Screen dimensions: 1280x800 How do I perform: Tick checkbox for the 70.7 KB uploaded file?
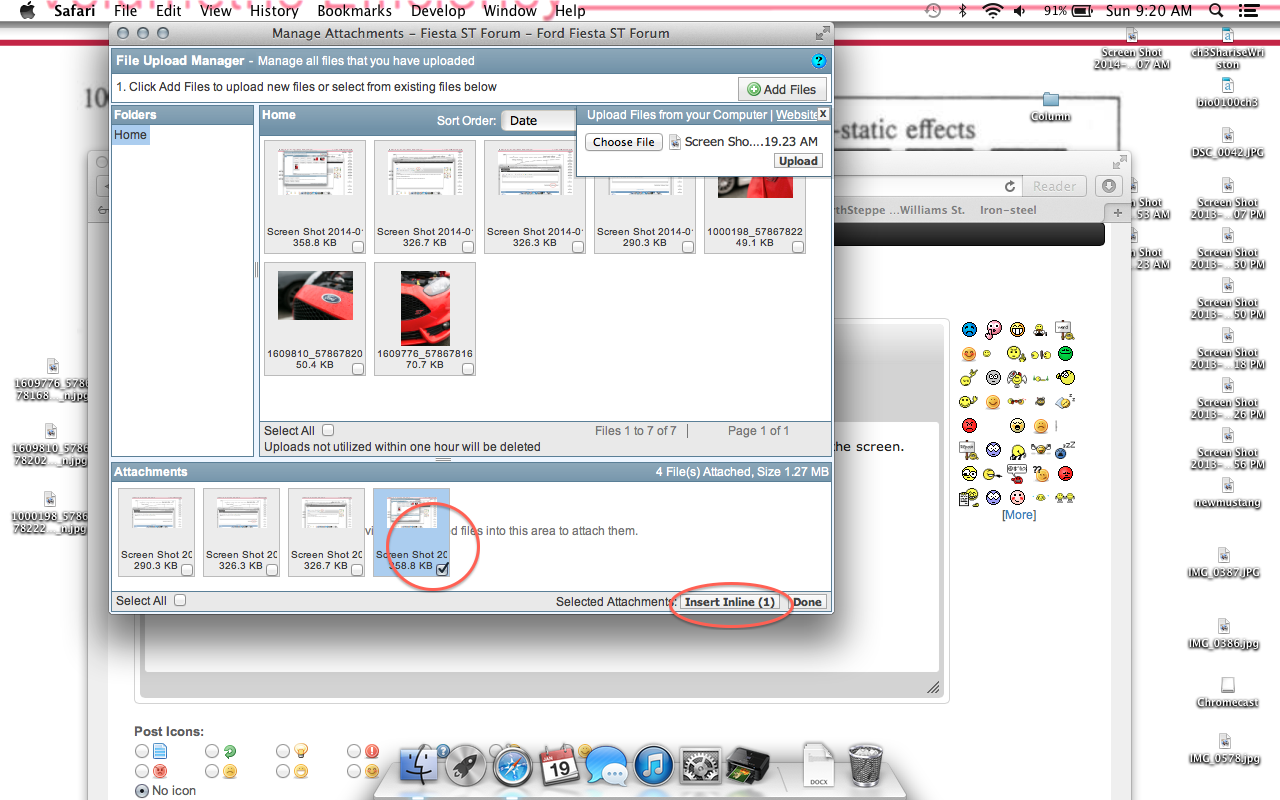[468, 369]
